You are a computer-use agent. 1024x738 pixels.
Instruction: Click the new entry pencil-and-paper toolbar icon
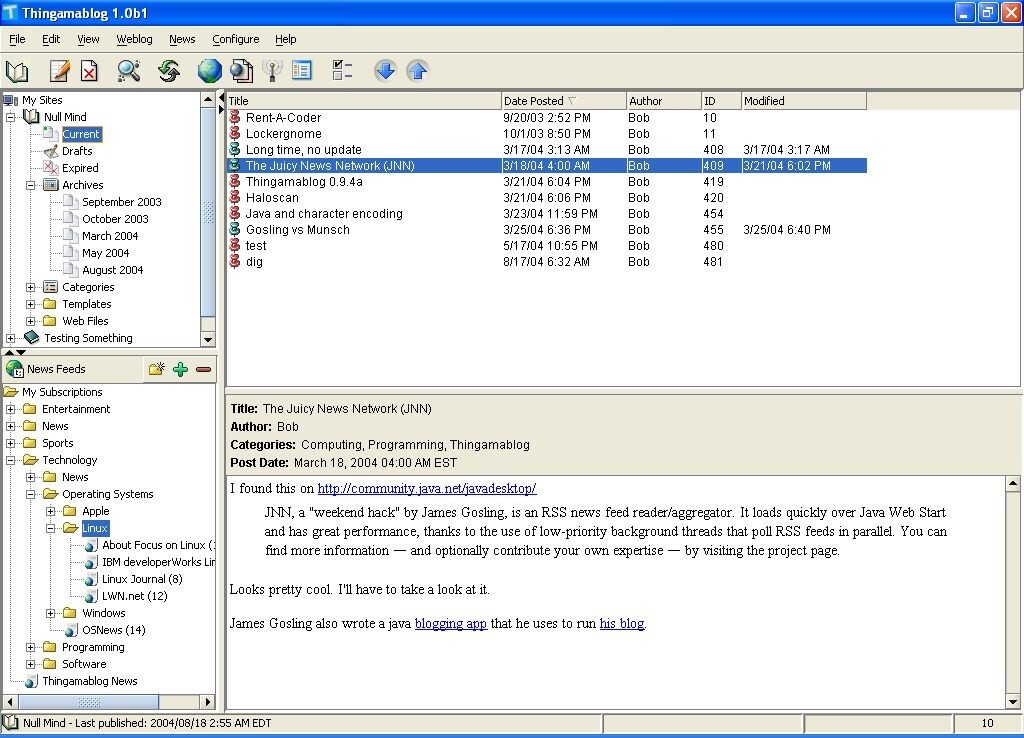point(59,71)
